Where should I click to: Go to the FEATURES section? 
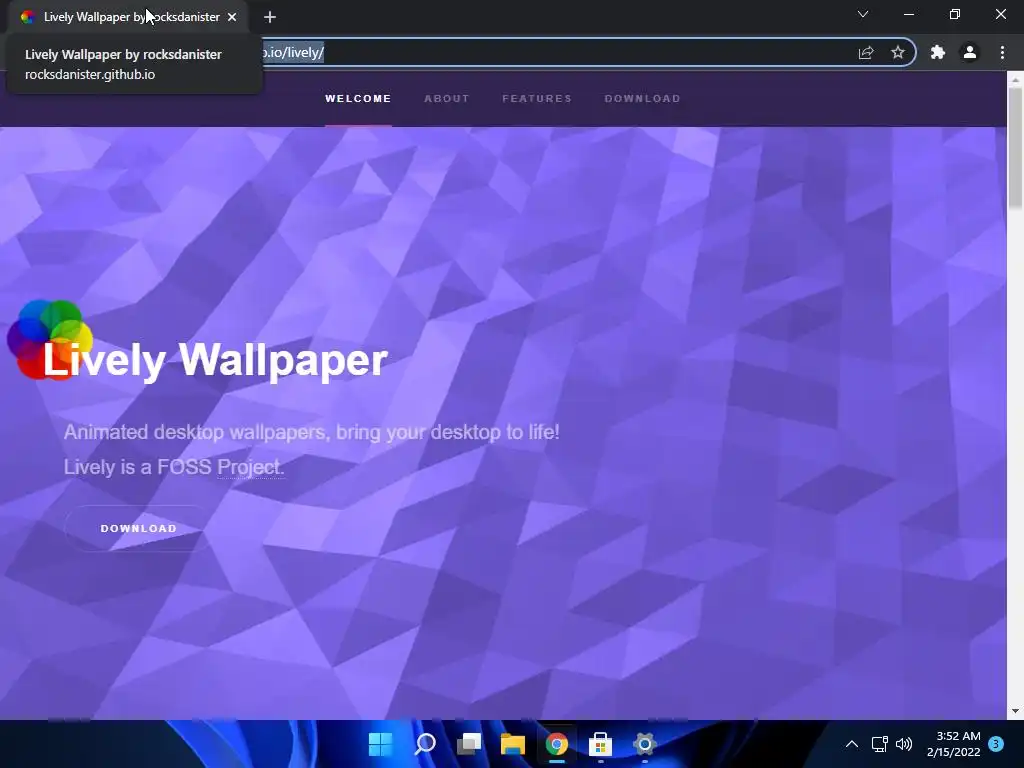(x=537, y=99)
